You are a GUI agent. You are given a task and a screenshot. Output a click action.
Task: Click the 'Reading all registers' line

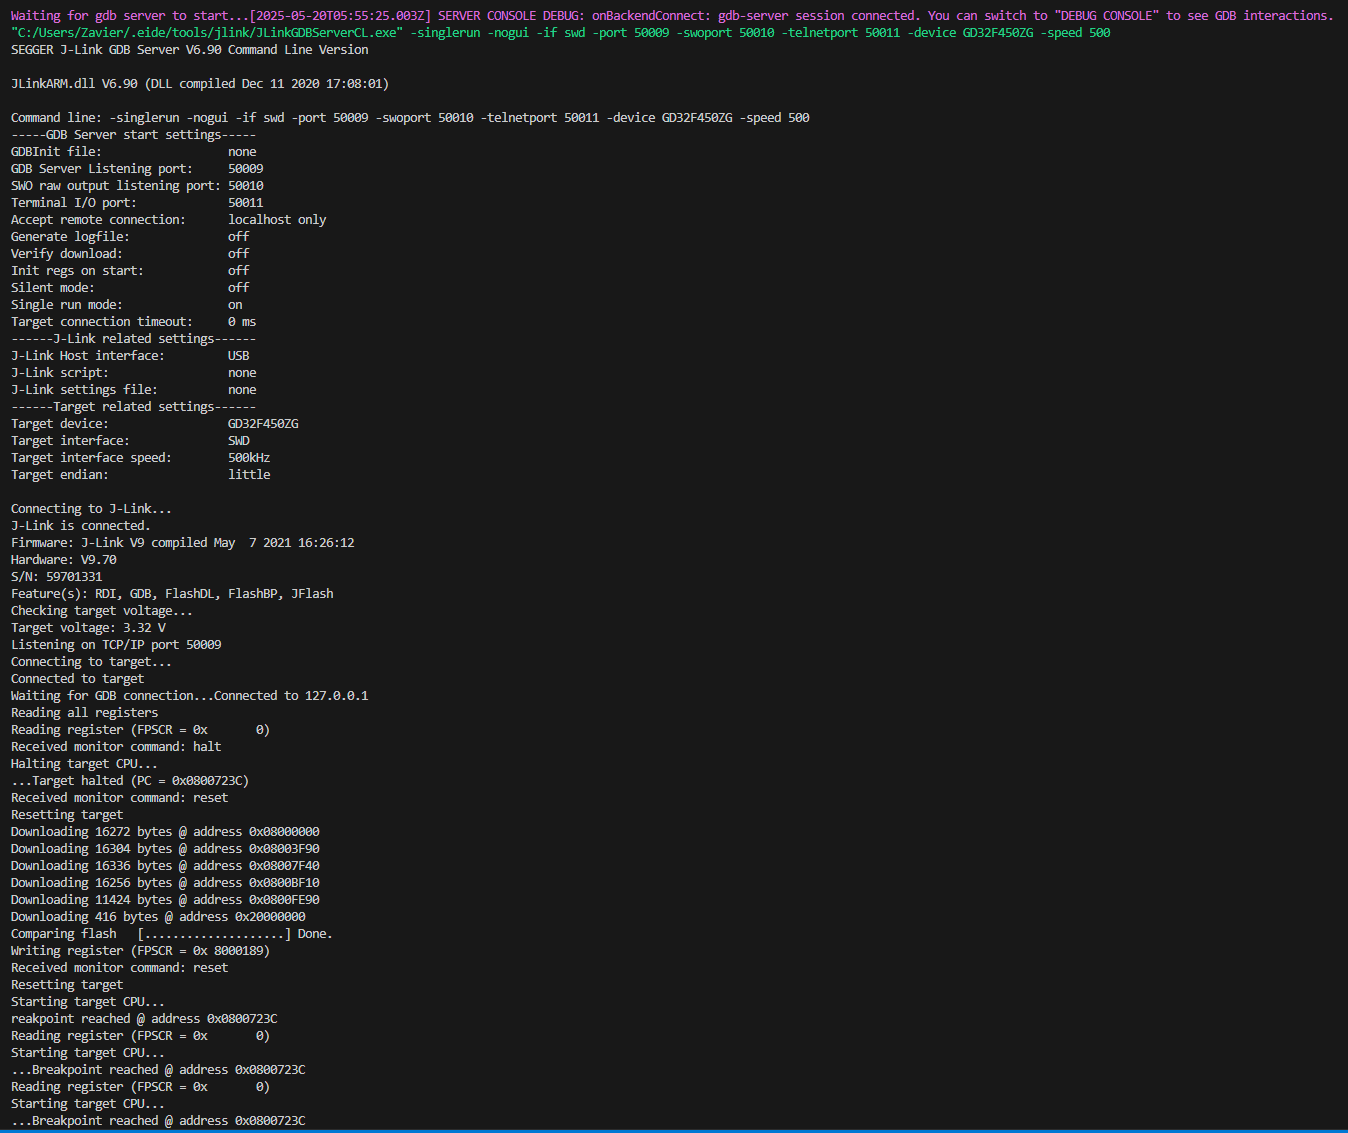coord(84,713)
